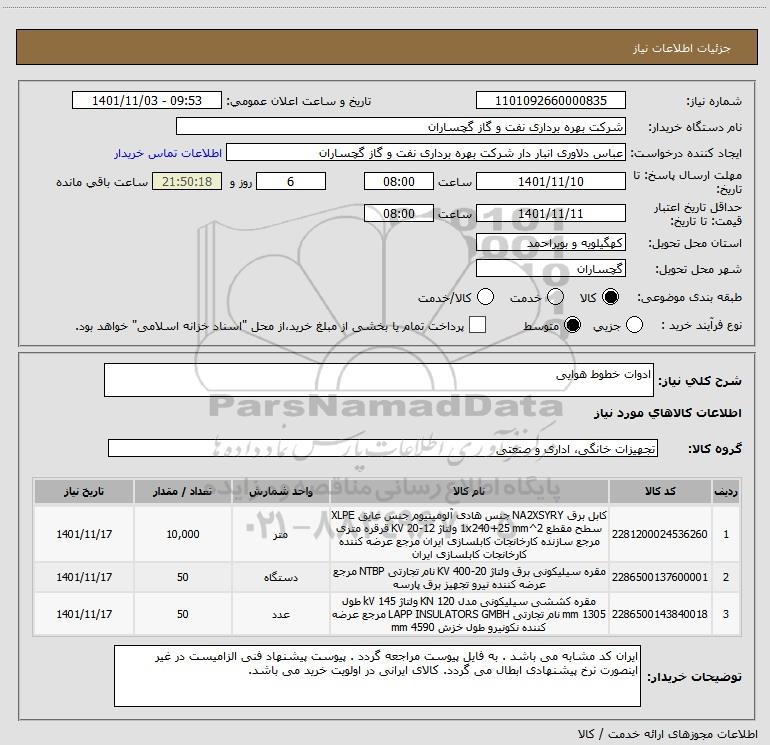770x745 pixels.
Task: Click the NA2XSYRY cable product name cell
Action: 469,534
